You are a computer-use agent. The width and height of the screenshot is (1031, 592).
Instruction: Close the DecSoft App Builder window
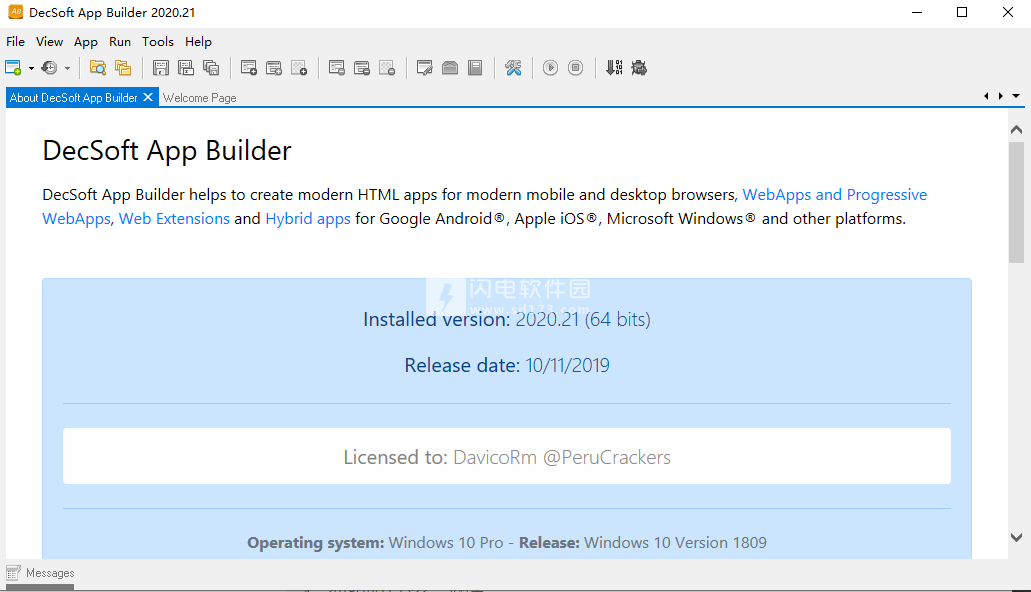1007,12
